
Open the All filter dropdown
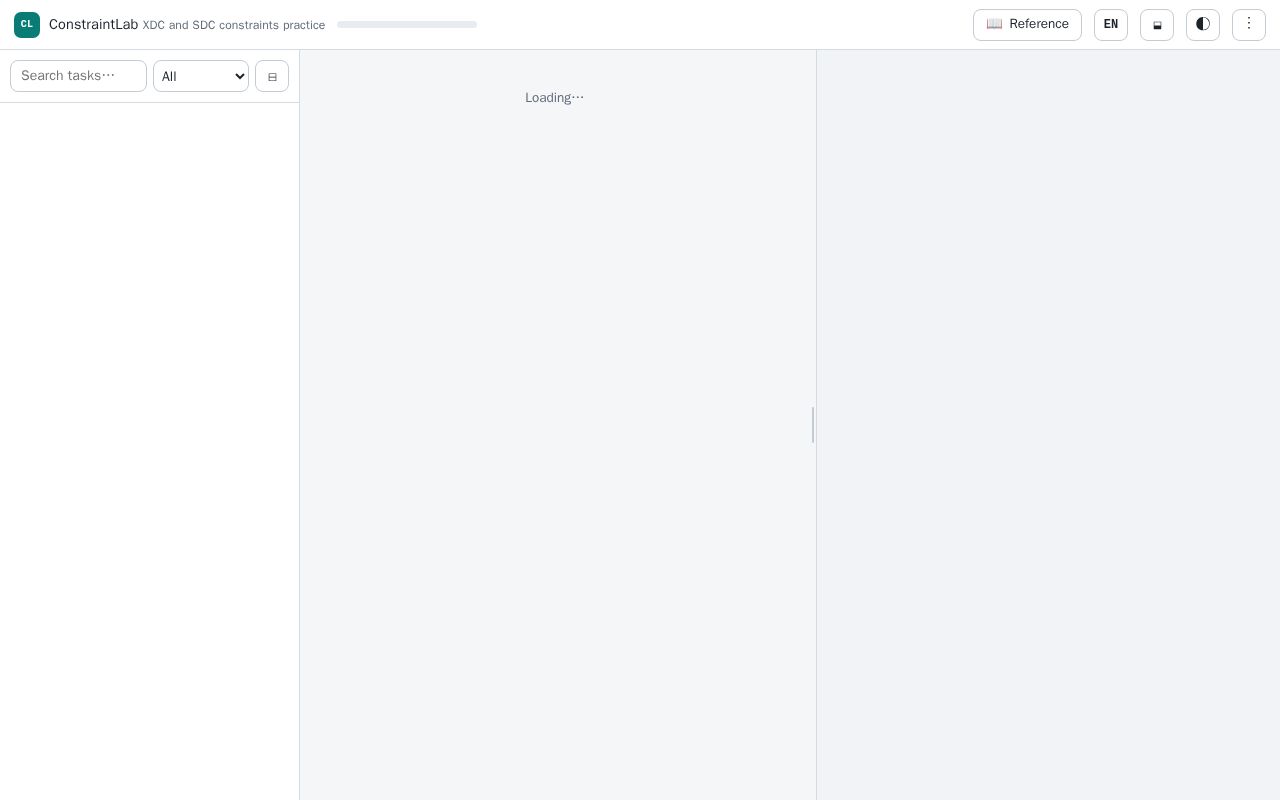pyautogui.click(x=201, y=76)
